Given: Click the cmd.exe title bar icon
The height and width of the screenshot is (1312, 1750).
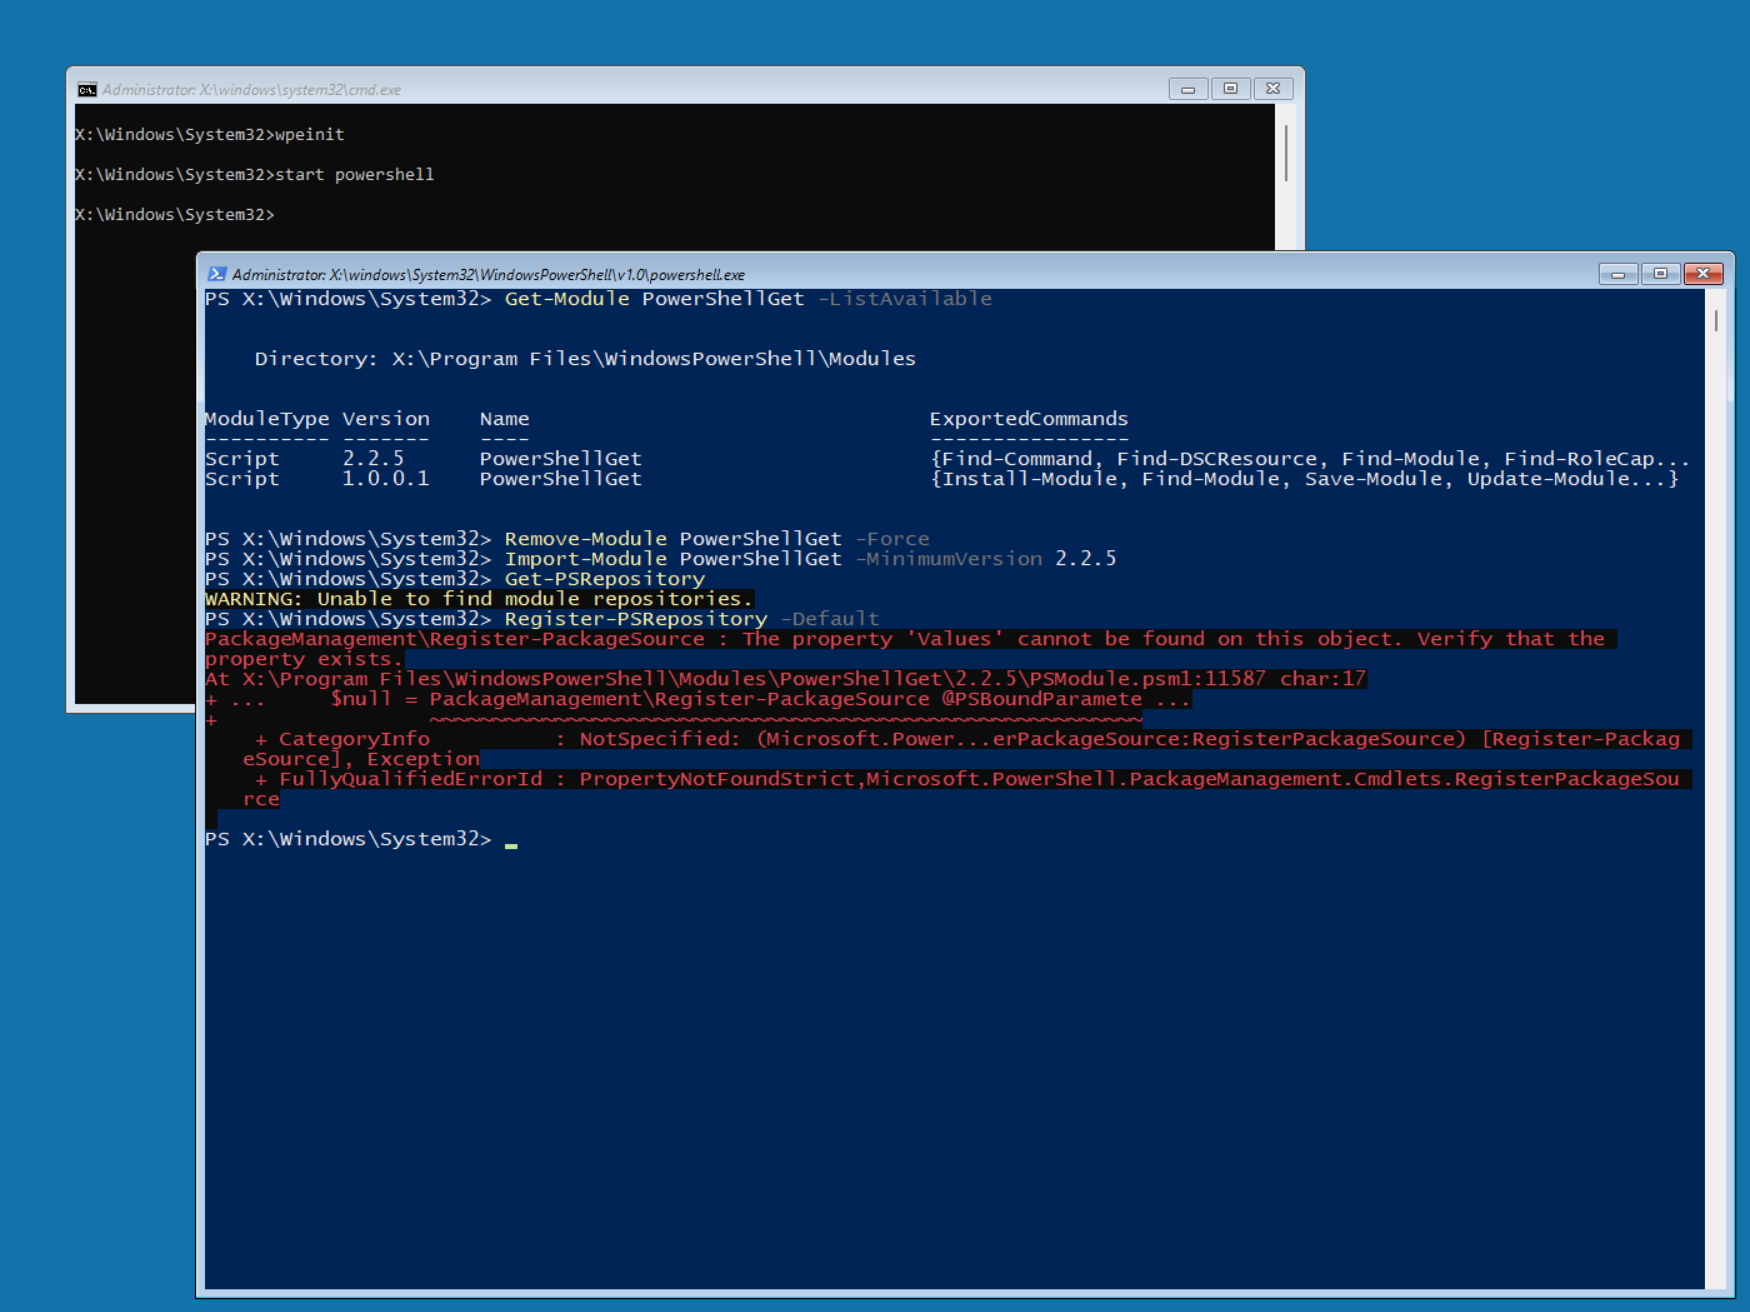Looking at the screenshot, I should click(x=87, y=90).
